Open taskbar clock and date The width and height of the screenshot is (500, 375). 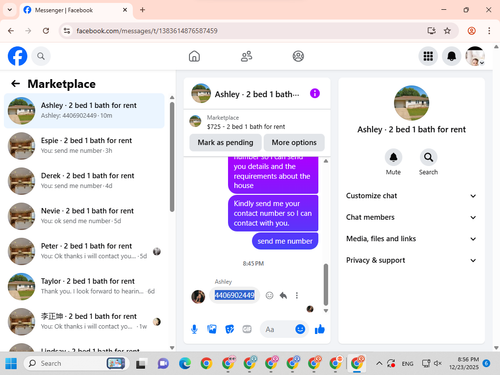coord(464,363)
